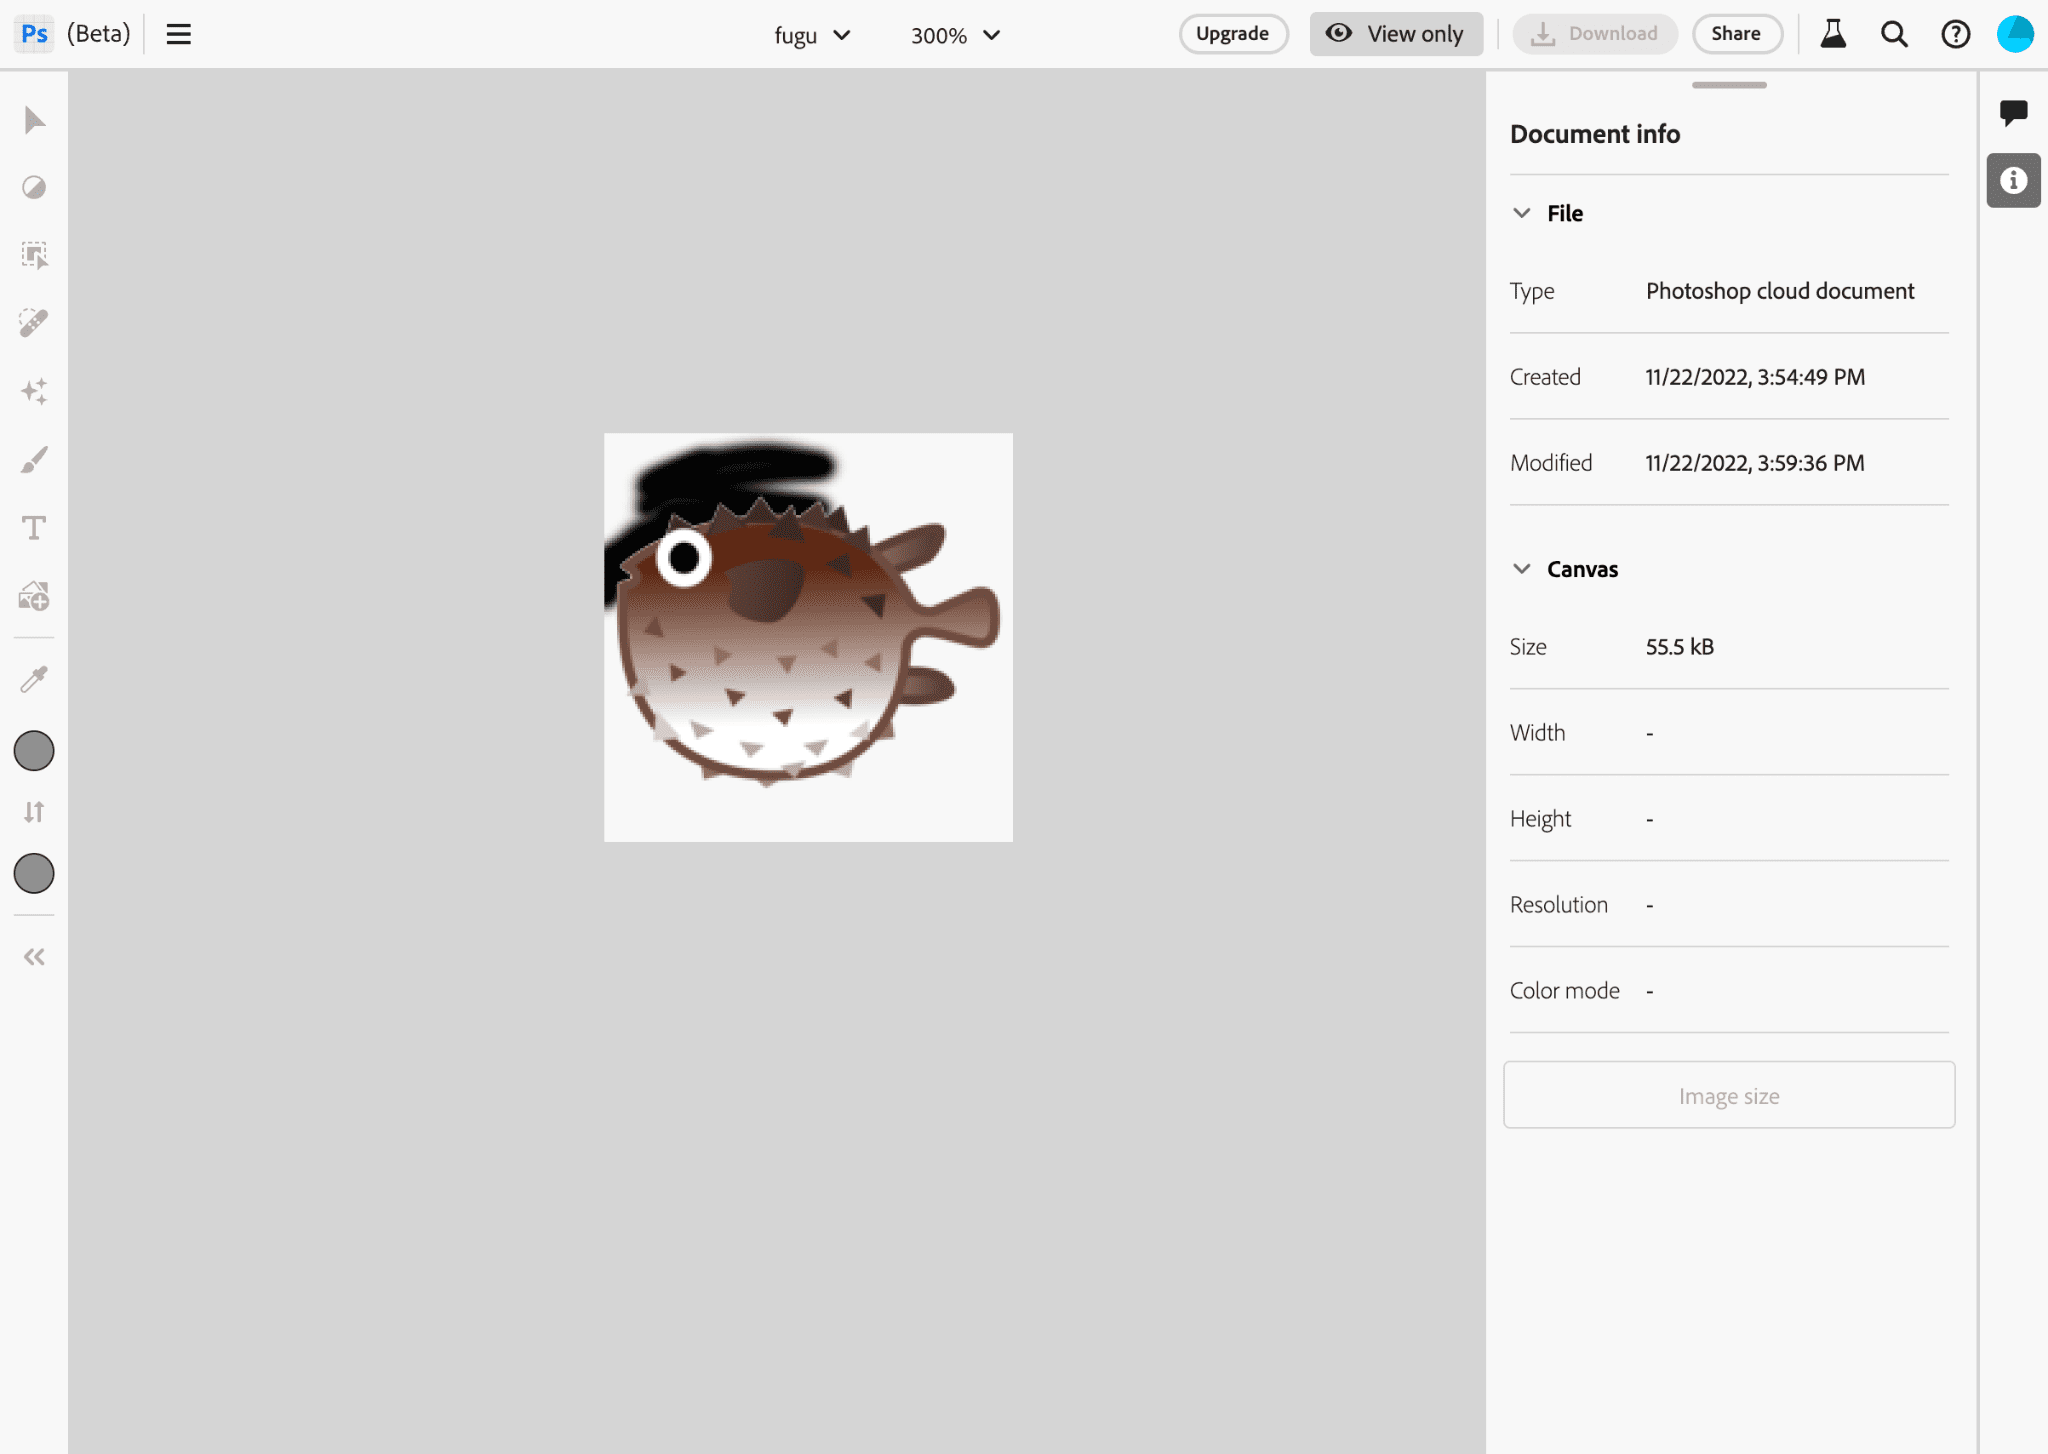Viewport: 2048px width, 1454px height.
Task: Click the Share button
Action: 1732,35
